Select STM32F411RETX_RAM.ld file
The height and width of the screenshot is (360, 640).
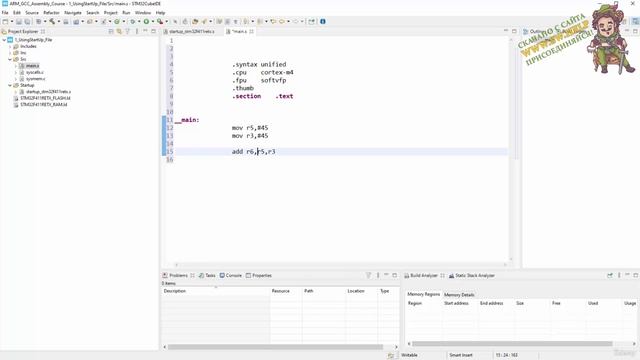pos(43,105)
